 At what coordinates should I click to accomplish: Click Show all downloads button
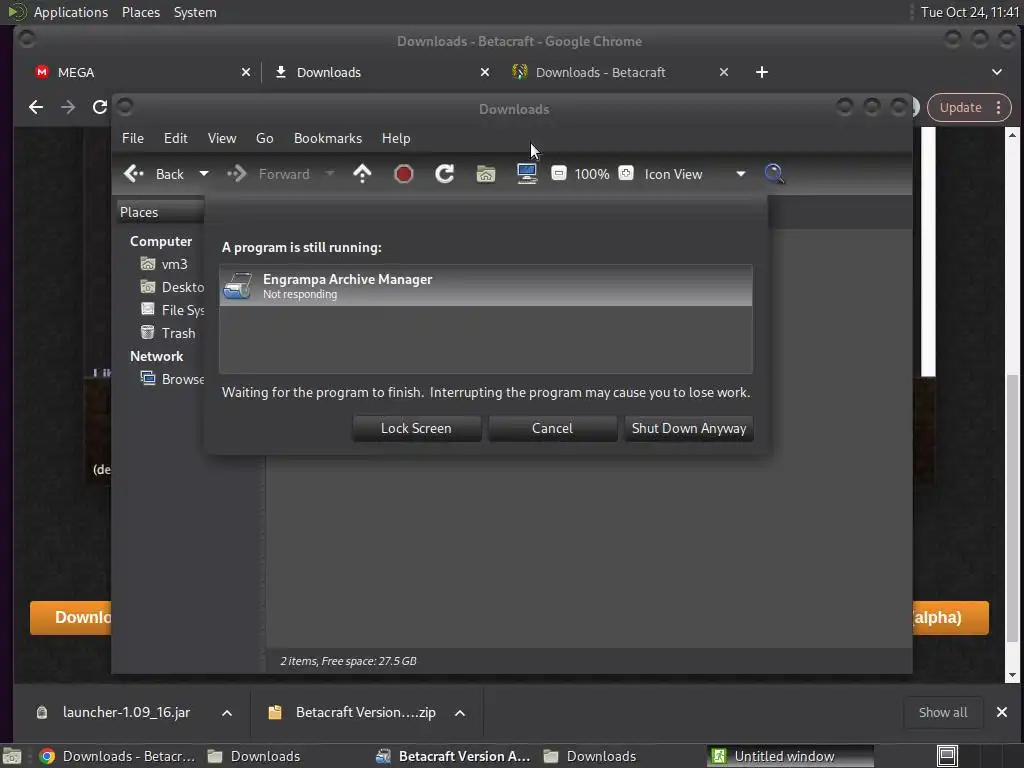click(943, 712)
